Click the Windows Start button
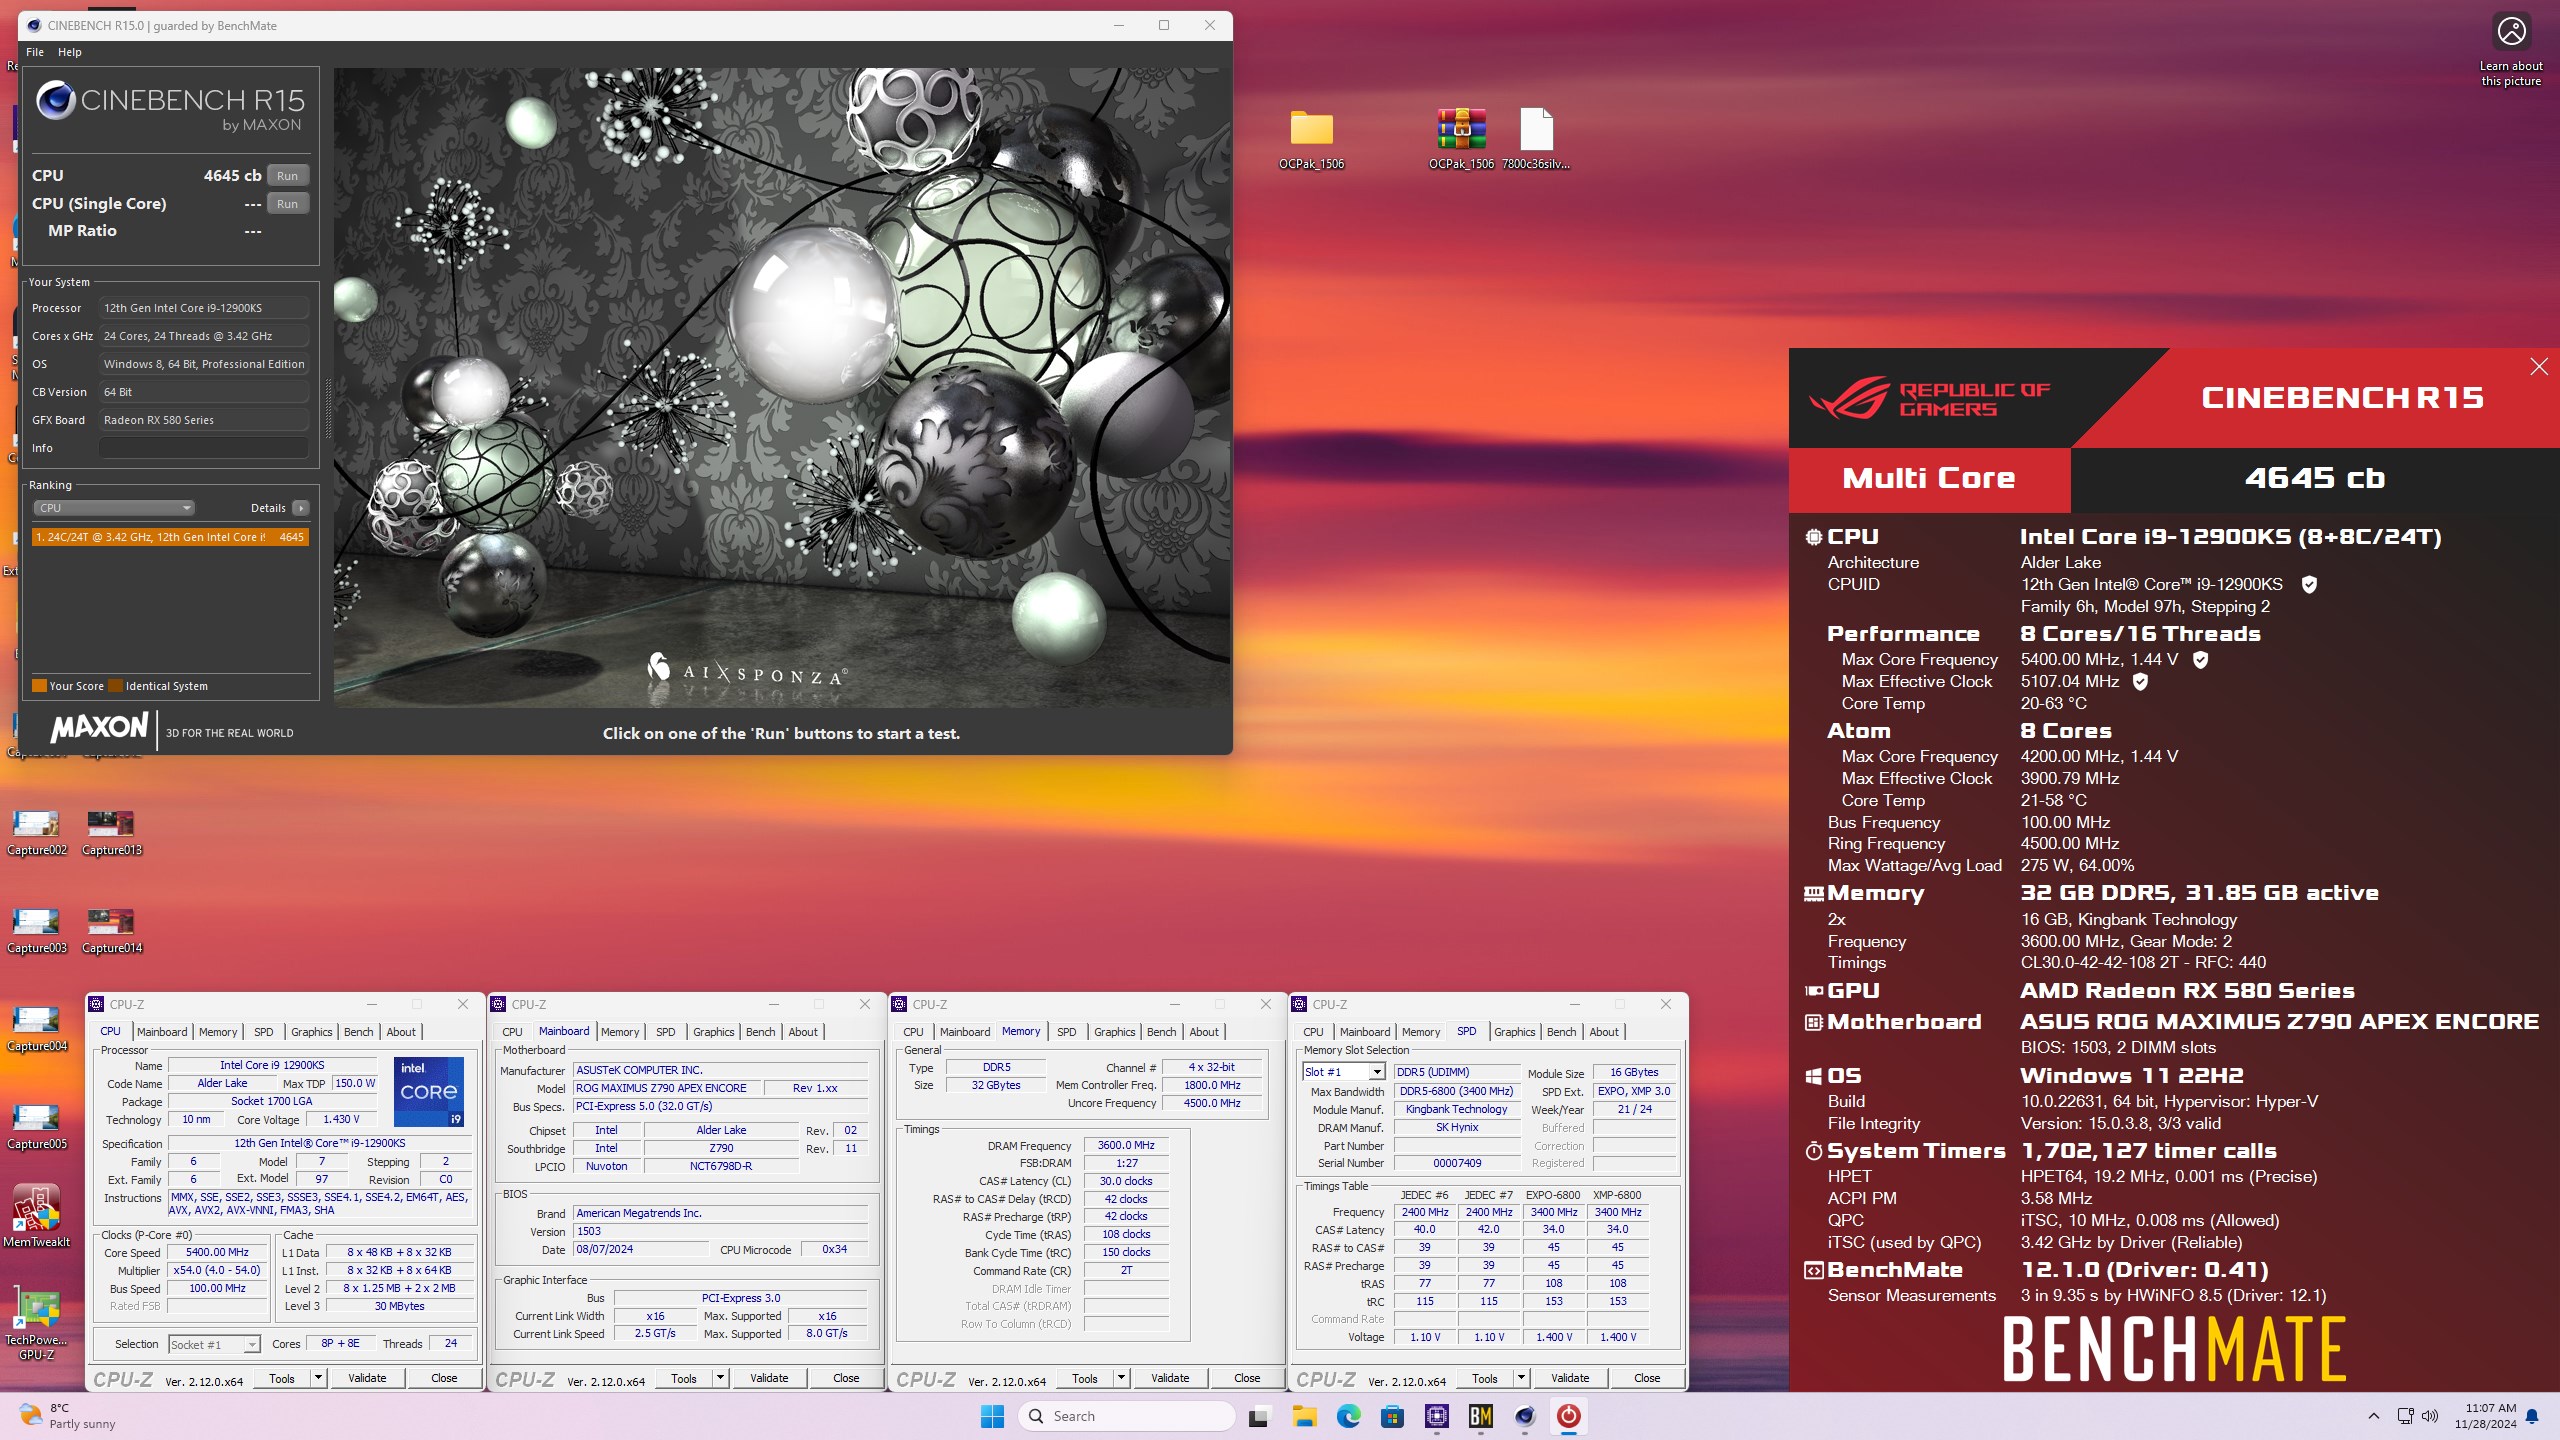 tap(992, 1416)
